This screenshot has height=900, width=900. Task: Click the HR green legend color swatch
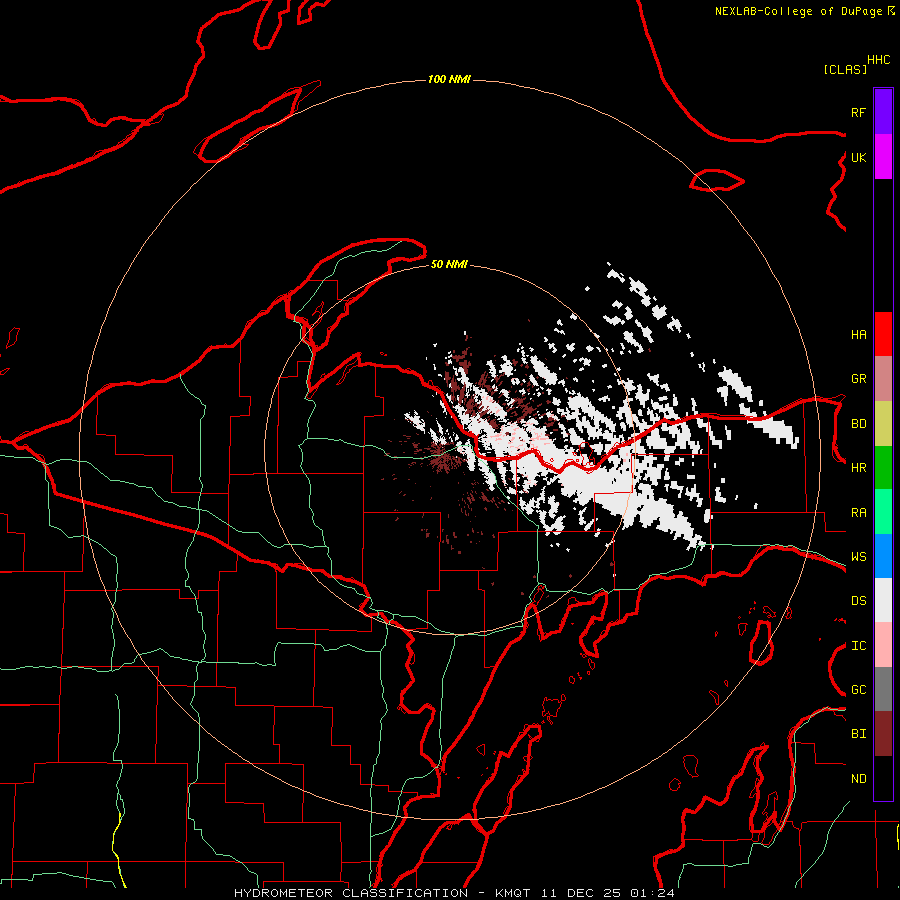pos(883,468)
